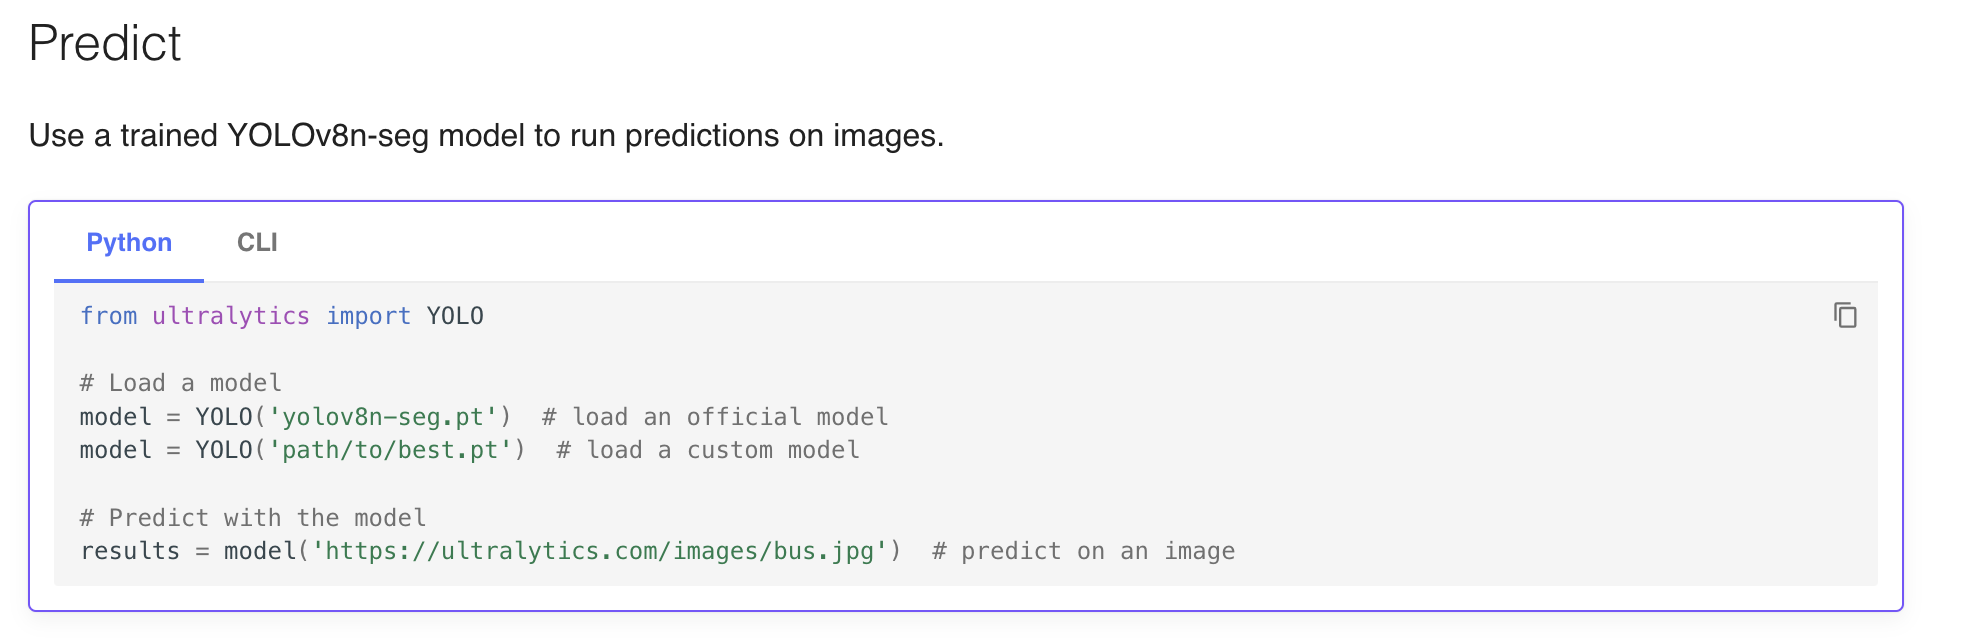Screen dimensions: 1970x644
Task: Click the YOLOv8n-seg word in the description
Action: 328,135
